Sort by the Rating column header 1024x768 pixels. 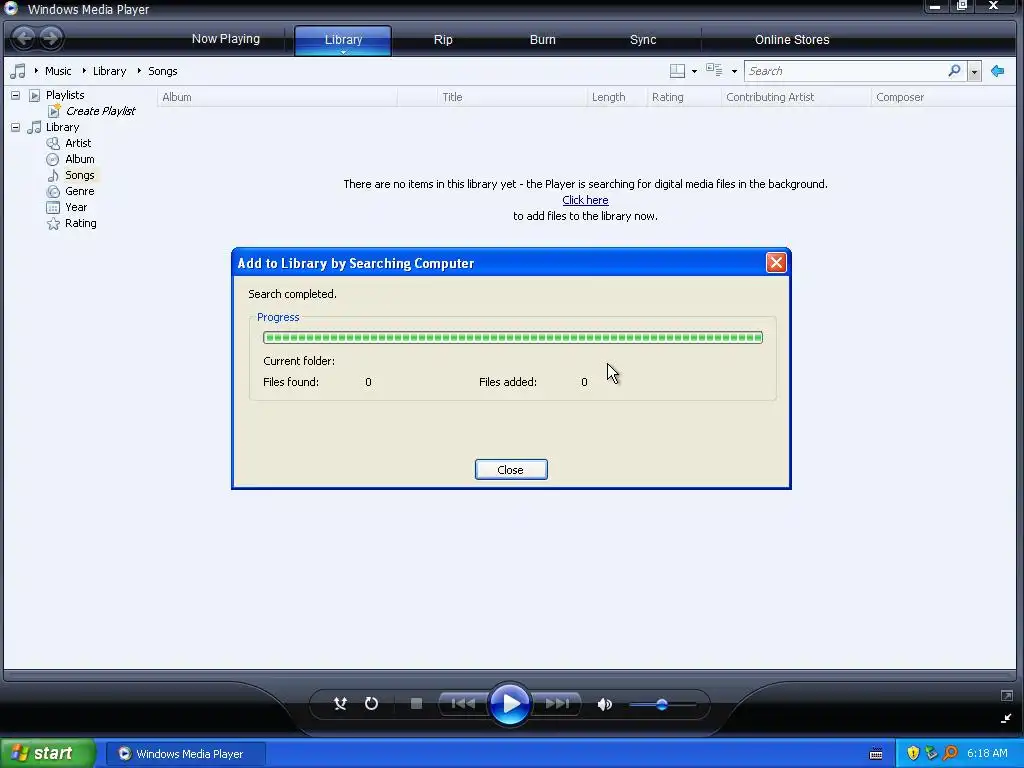[x=684, y=97]
